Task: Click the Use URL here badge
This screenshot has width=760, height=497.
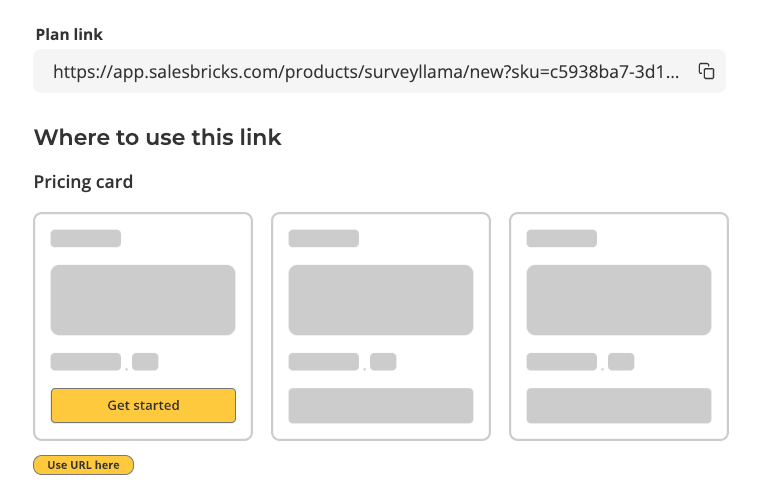Action: point(83,465)
